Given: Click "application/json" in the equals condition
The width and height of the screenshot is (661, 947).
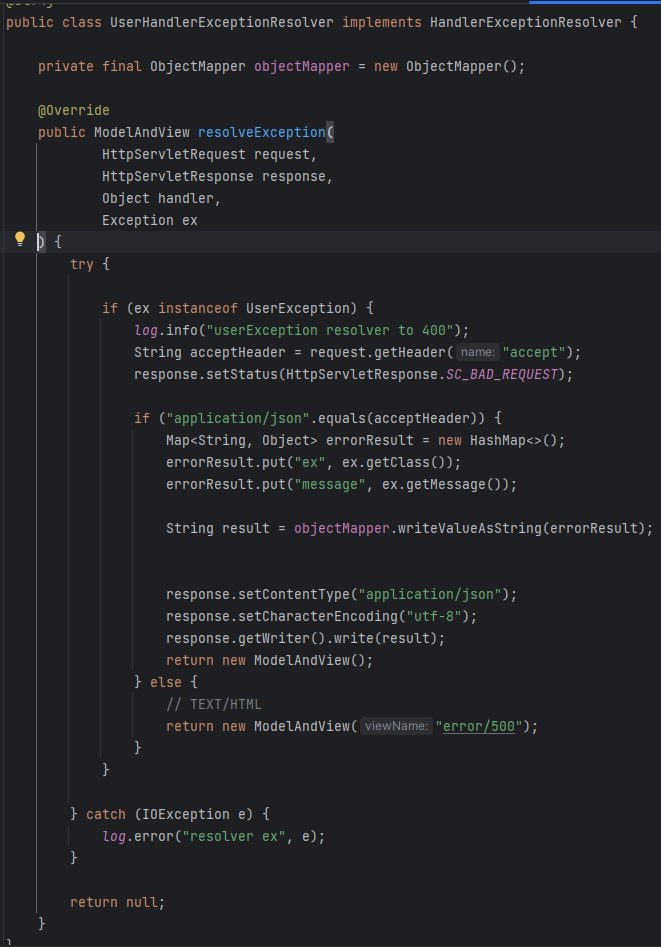Looking at the screenshot, I should (238, 419).
